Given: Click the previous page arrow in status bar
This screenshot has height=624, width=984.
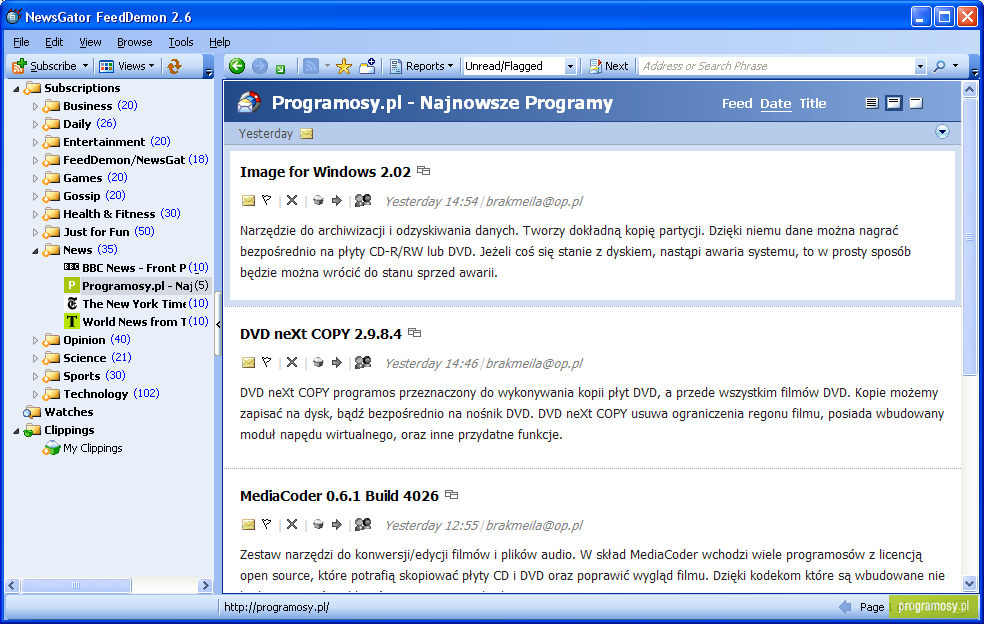Looking at the screenshot, I should 845,606.
